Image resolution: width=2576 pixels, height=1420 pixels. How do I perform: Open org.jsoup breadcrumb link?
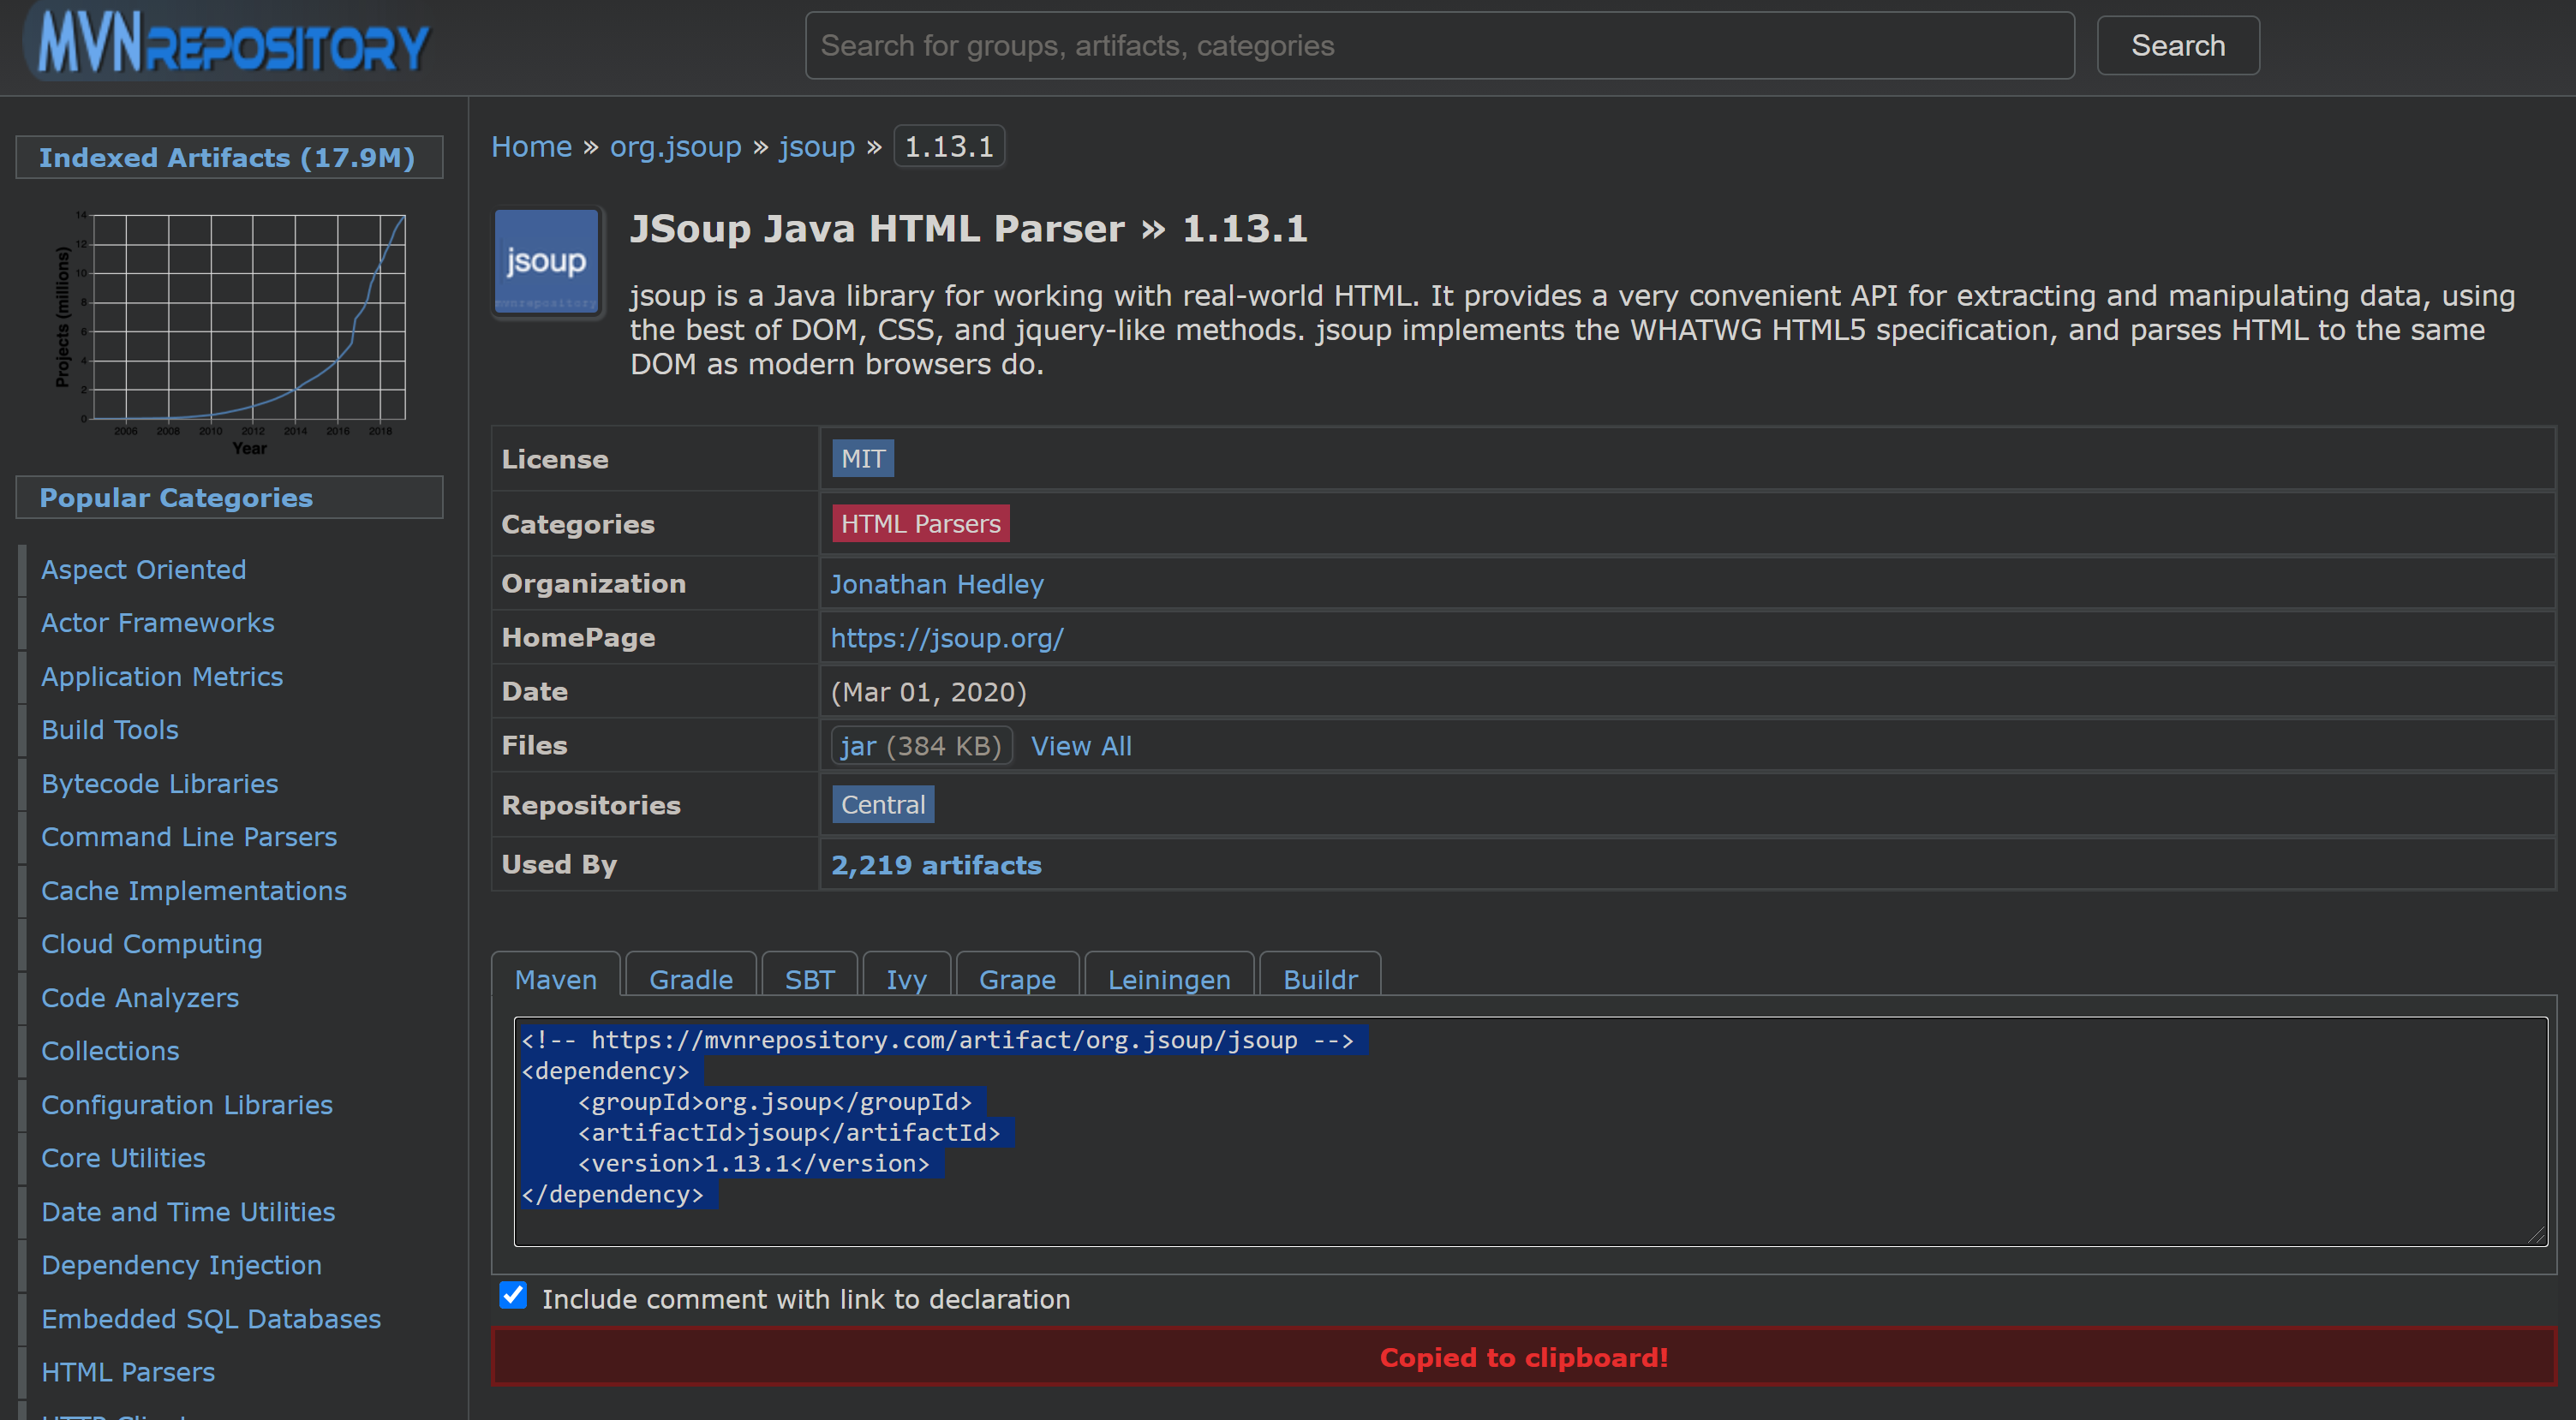[x=675, y=147]
